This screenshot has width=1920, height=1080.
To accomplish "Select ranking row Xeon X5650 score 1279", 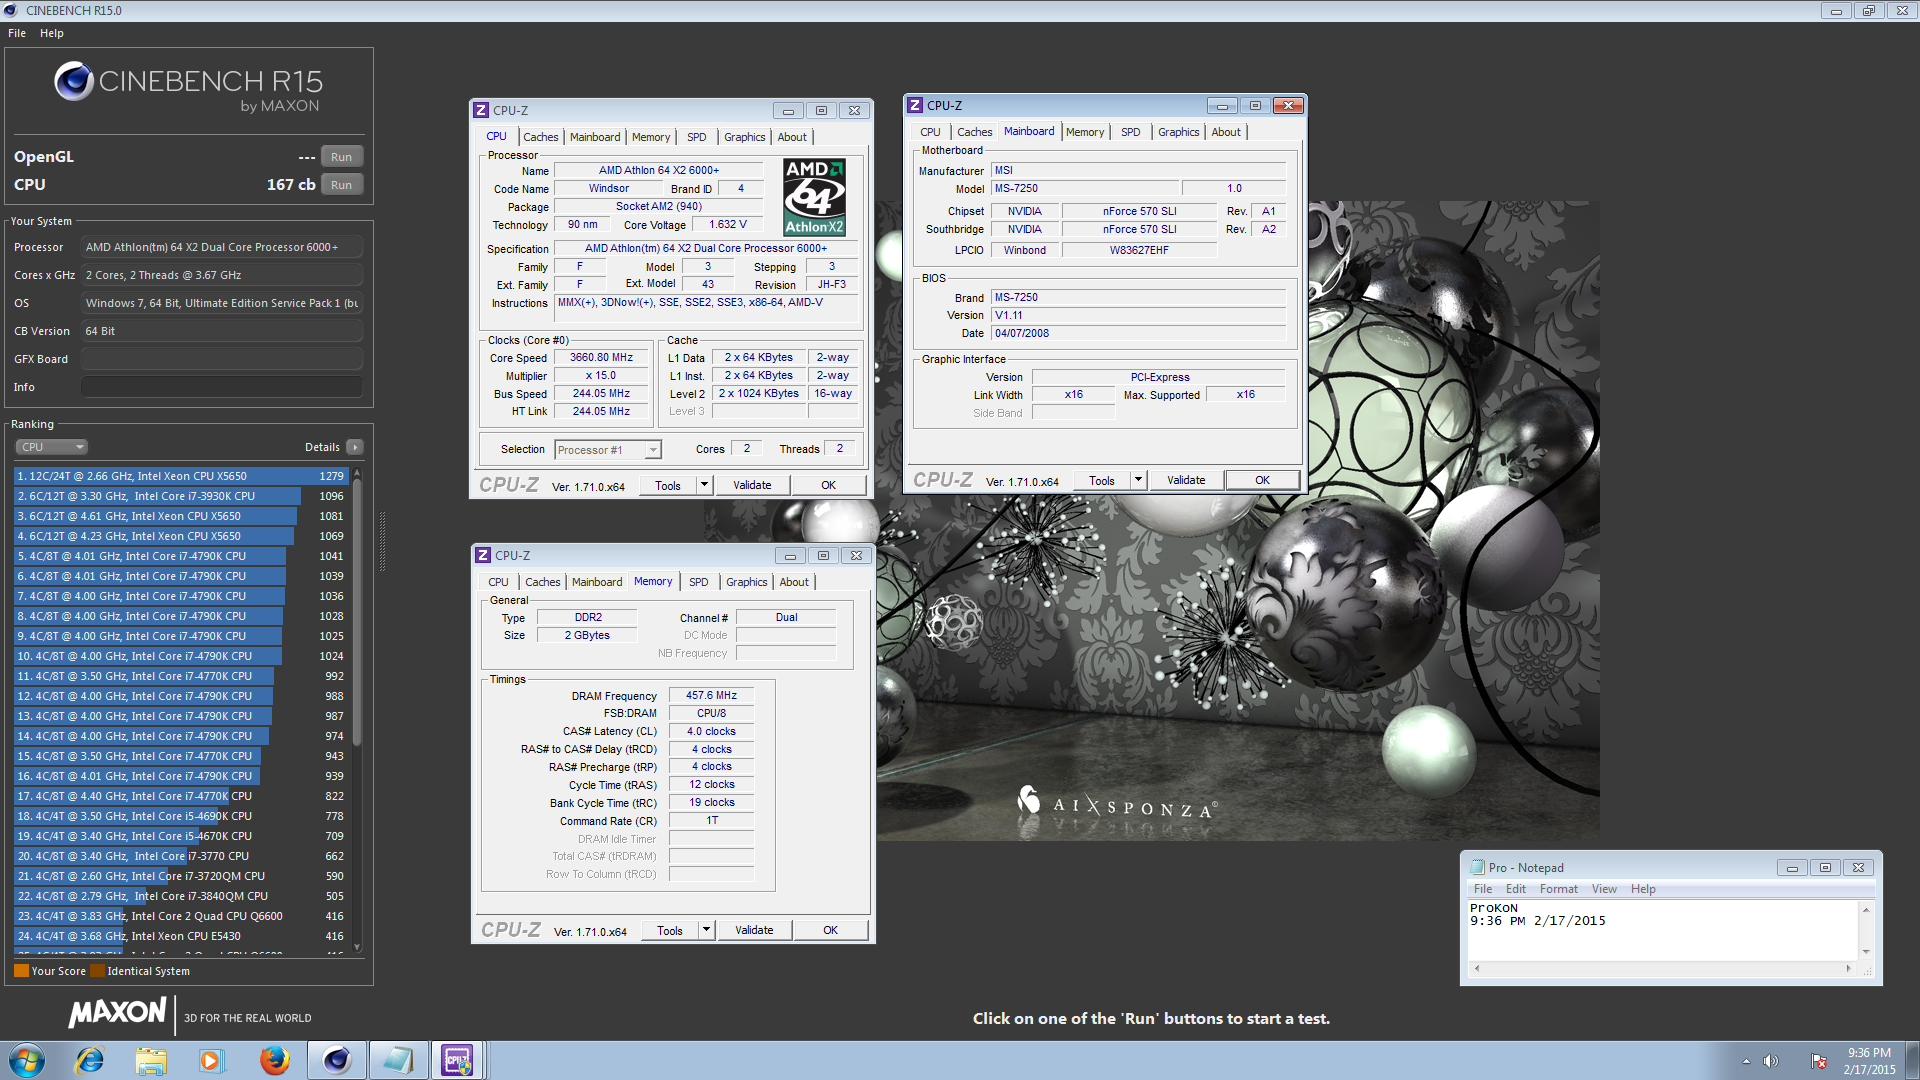I will [x=181, y=476].
